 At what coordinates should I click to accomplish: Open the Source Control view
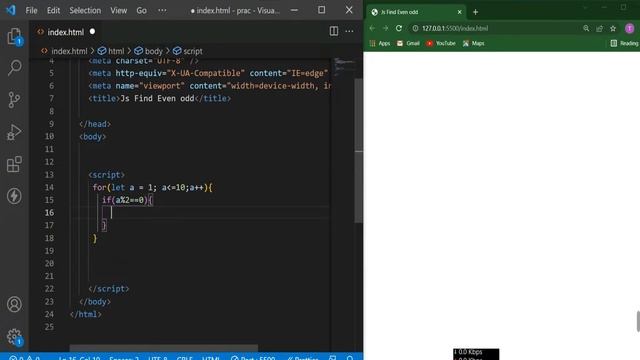[14, 100]
